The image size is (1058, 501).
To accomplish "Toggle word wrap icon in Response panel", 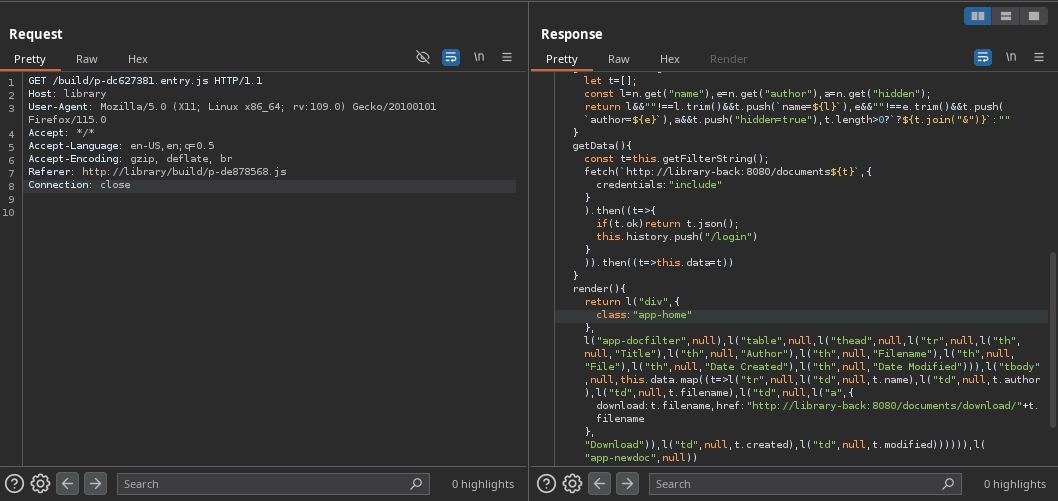I will point(983,57).
